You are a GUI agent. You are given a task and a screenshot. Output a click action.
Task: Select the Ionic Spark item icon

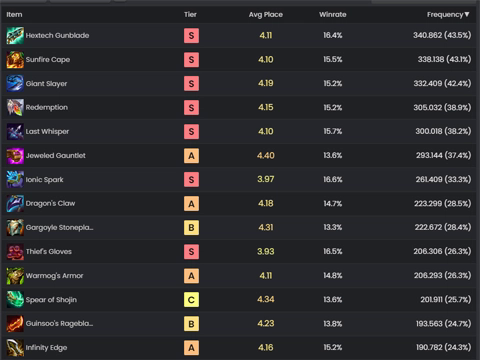15,179
